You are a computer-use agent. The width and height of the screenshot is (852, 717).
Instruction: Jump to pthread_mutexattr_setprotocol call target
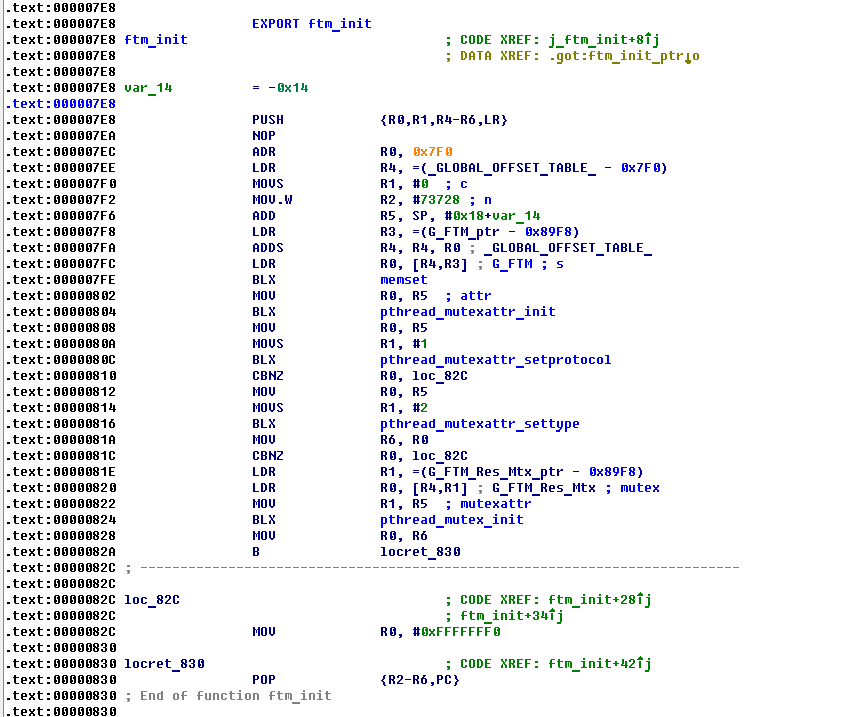point(495,360)
